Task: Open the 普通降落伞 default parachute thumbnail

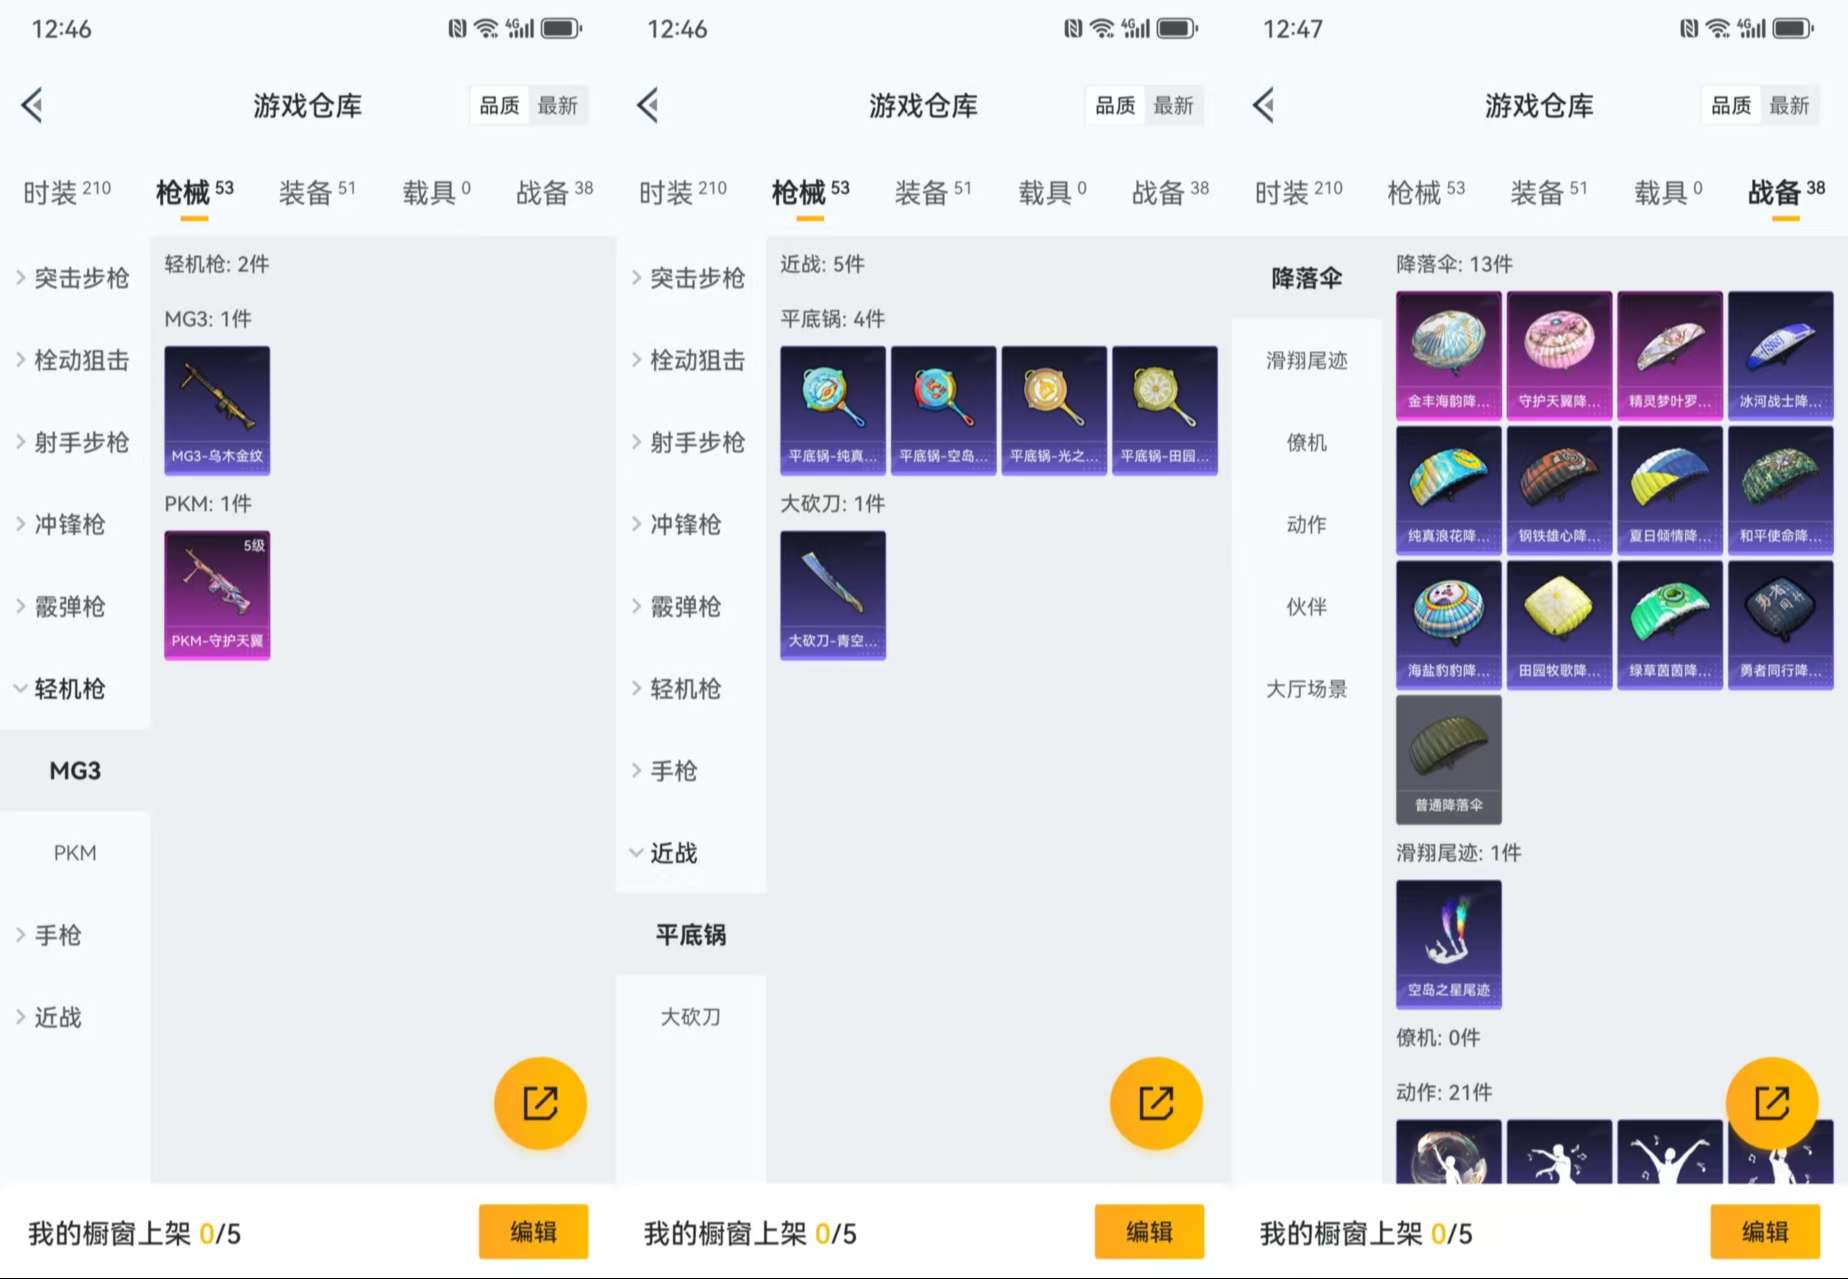Action: (x=1448, y=759)
